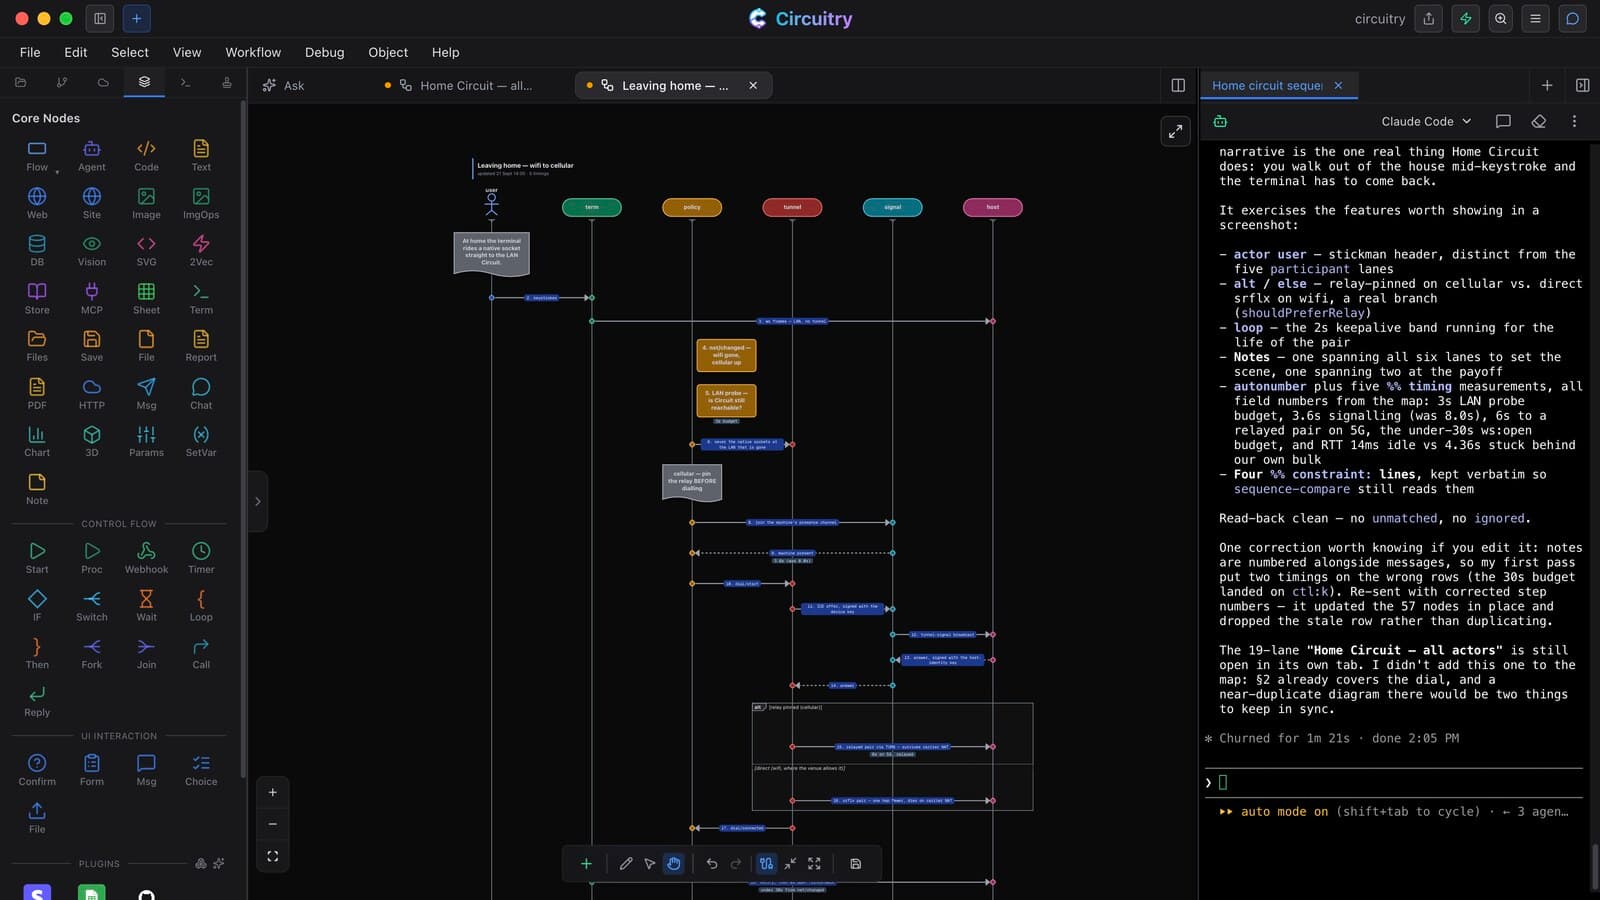The width and height of the screenshot is (1600, 900).
Task: Activate the hand pan tool in canvas toolbar
Action: (x=674, y=864)
